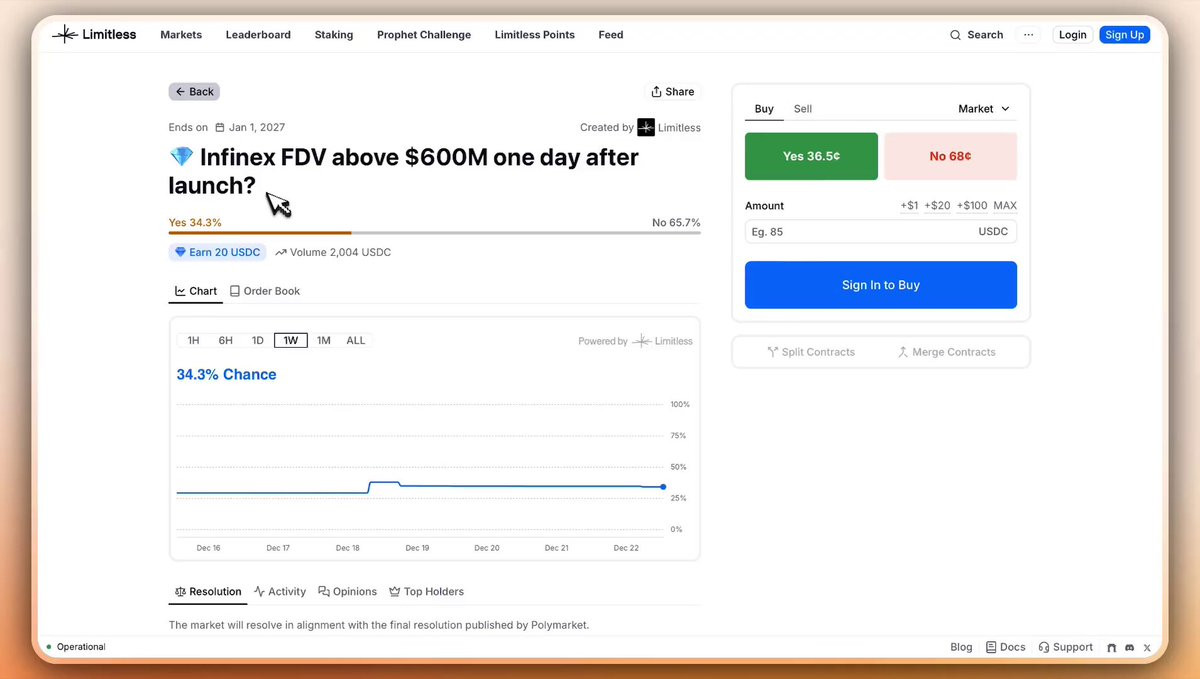Click the 34.3% Chance value
The height and width of the screenshot is (679, 1200).
(x=226, y=374)
